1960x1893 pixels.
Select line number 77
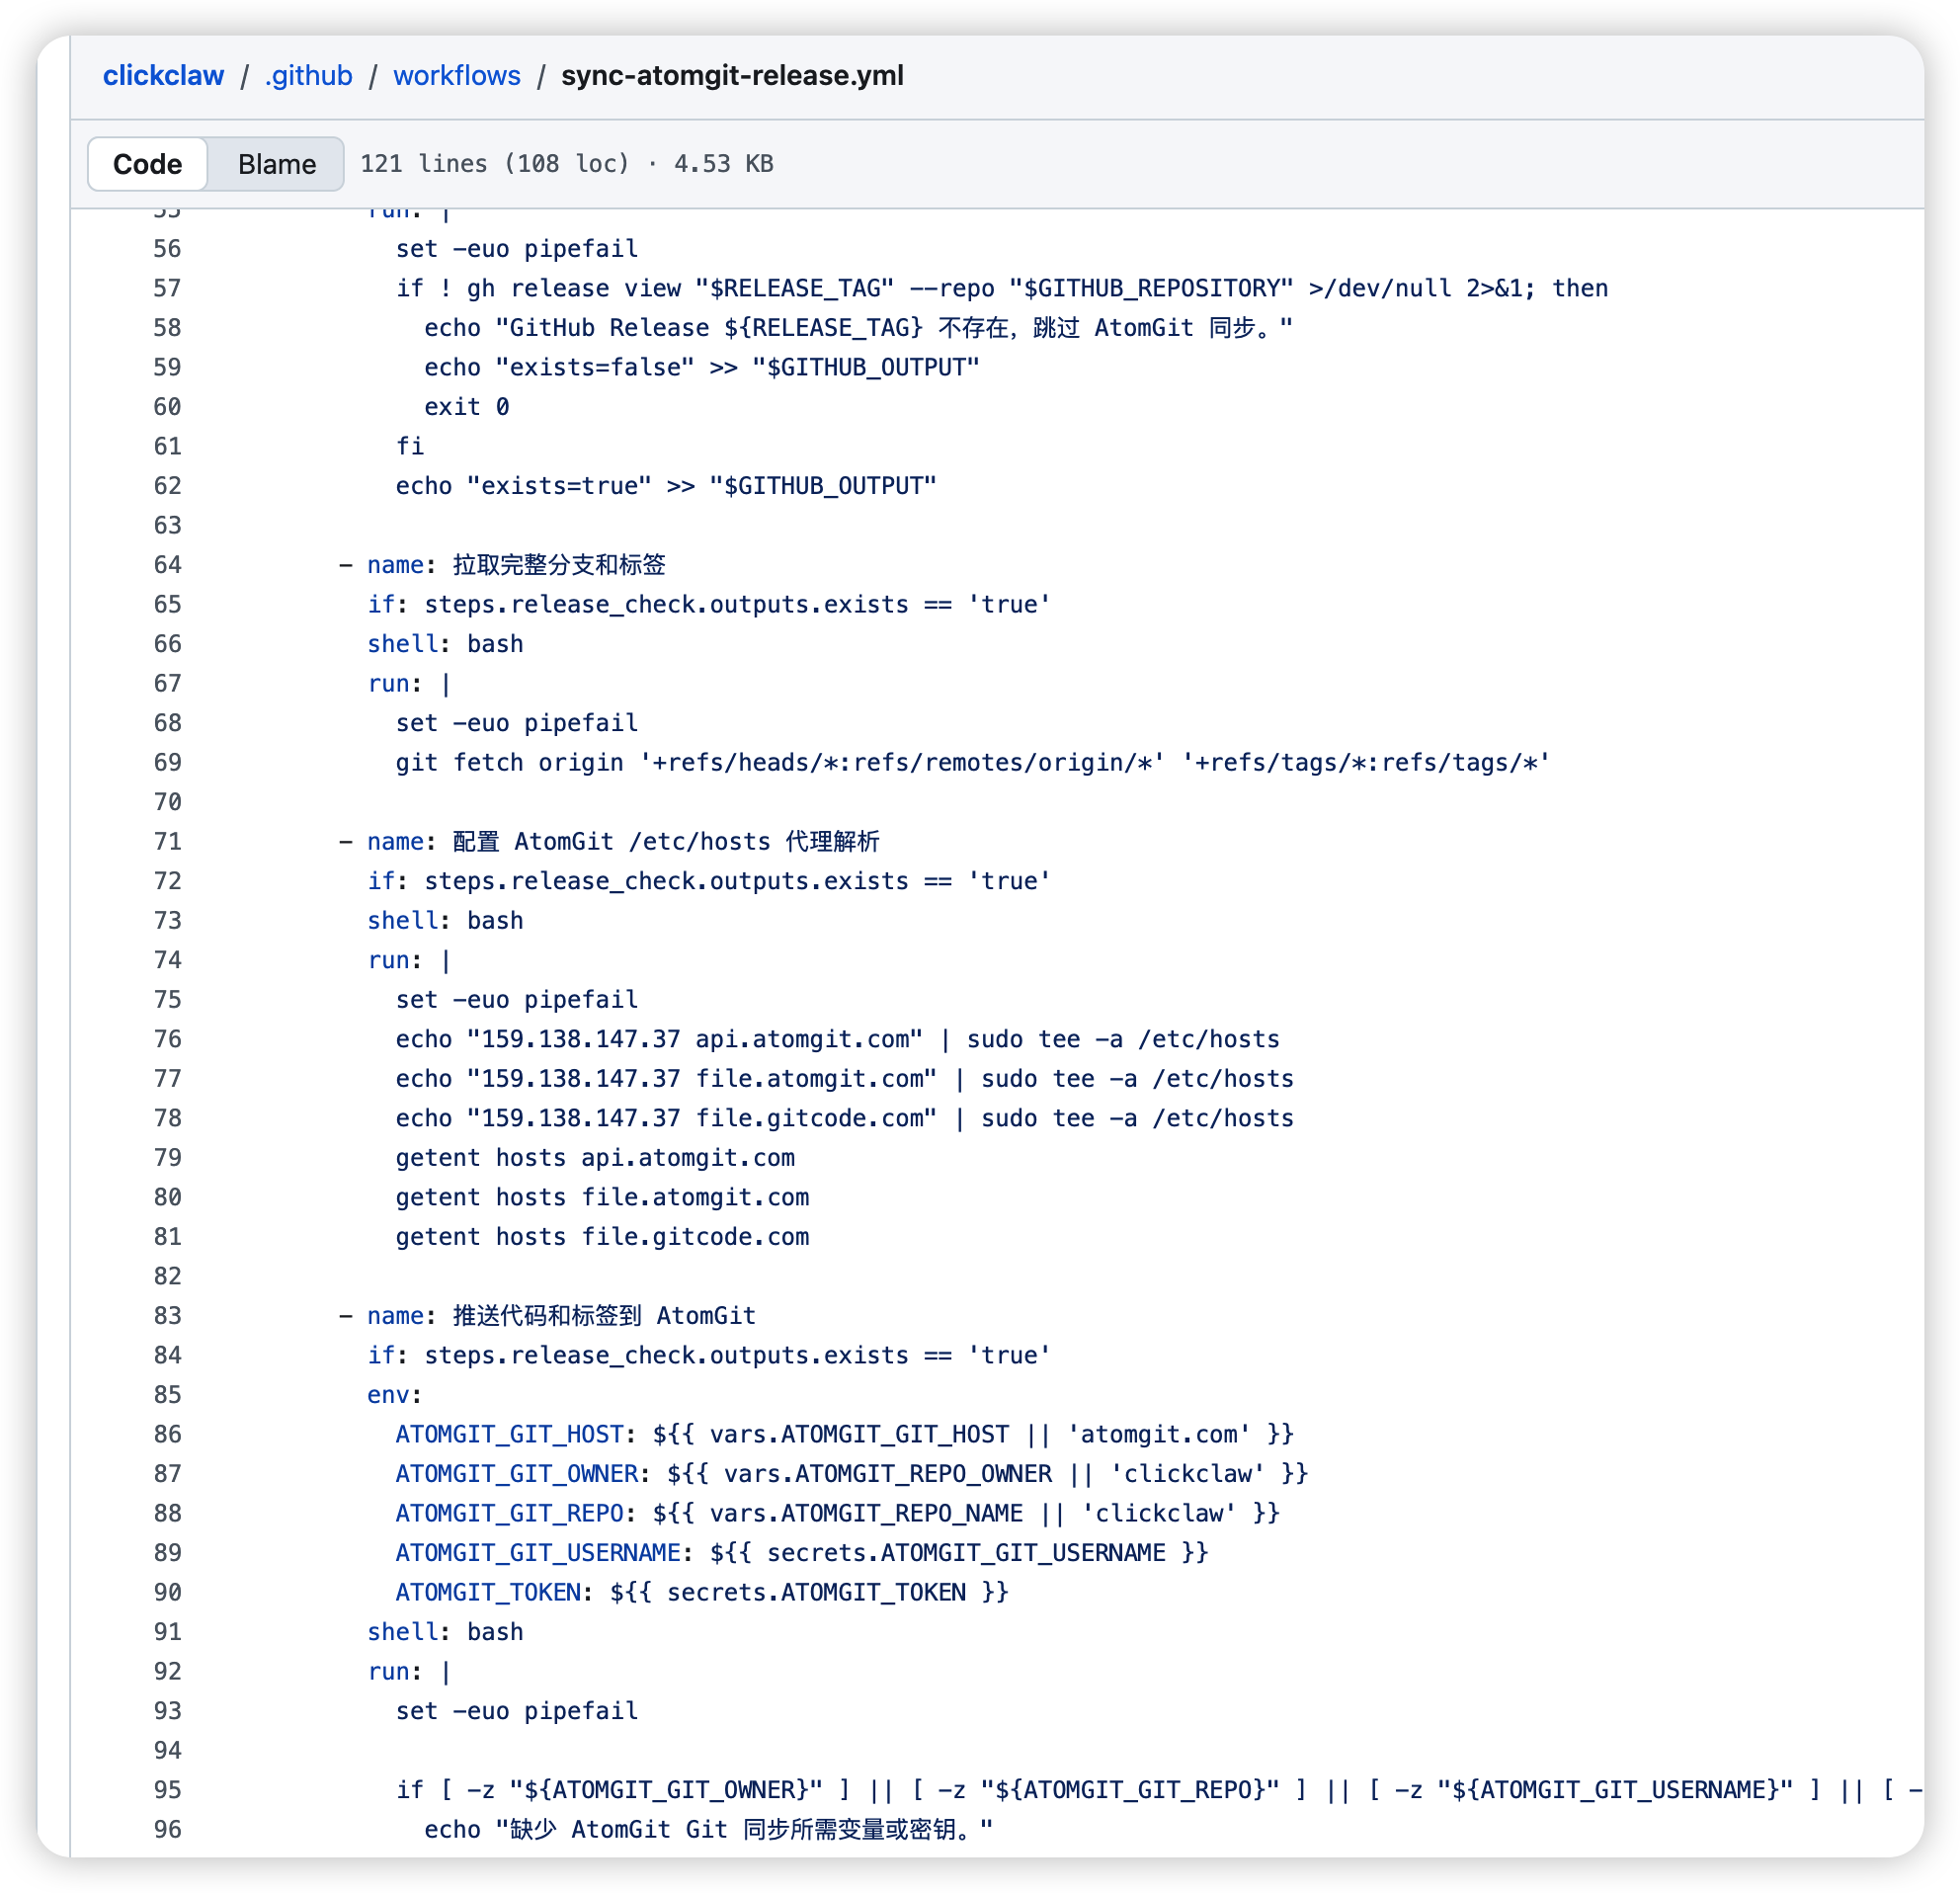click(167, 1079)
